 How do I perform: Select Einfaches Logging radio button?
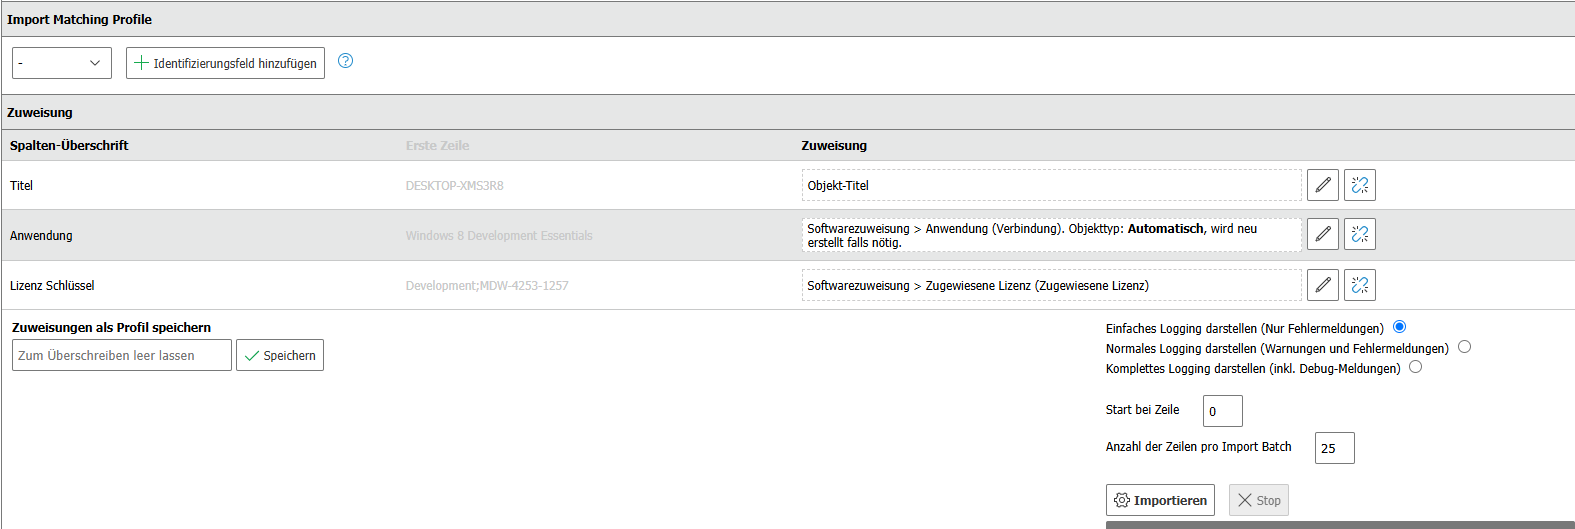[1399, 327]
